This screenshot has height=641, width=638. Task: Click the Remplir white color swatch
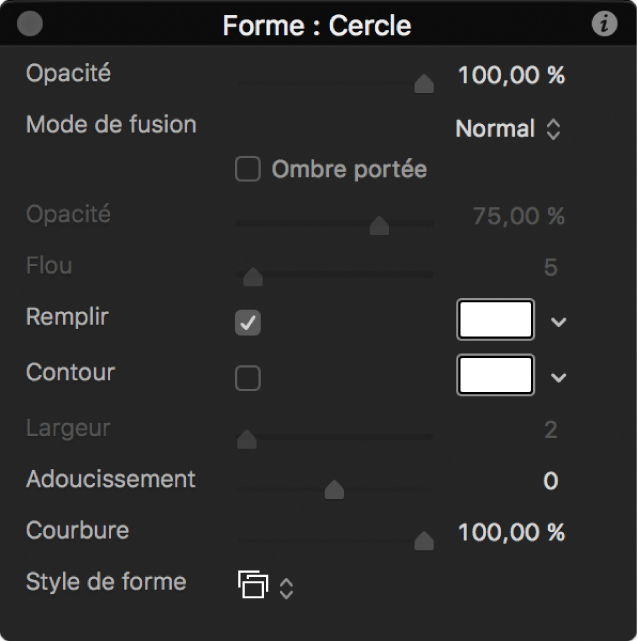(496, 320)
